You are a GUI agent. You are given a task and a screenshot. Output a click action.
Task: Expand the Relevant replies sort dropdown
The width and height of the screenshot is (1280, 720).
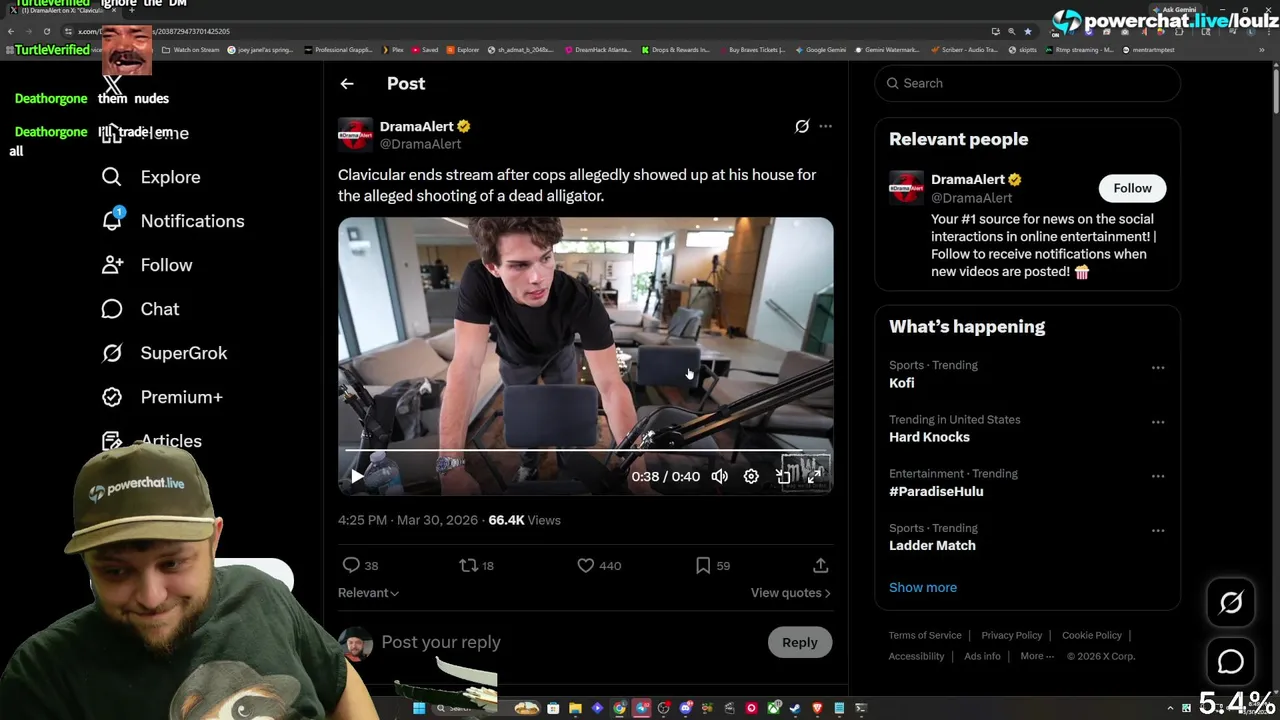(x=368, y=593)
